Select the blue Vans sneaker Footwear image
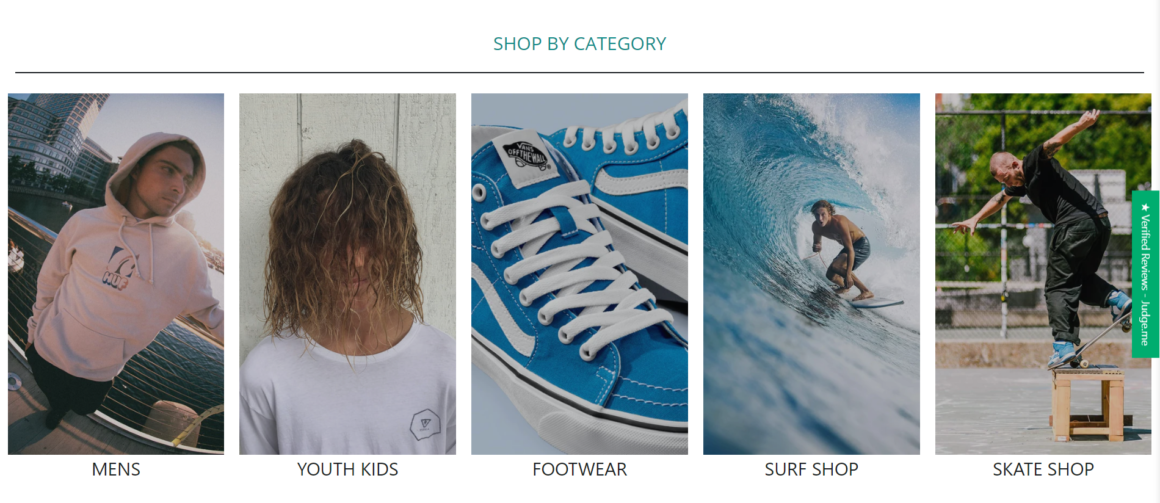The width and height of the screenshot is (1160, 503). click(579, 274)
